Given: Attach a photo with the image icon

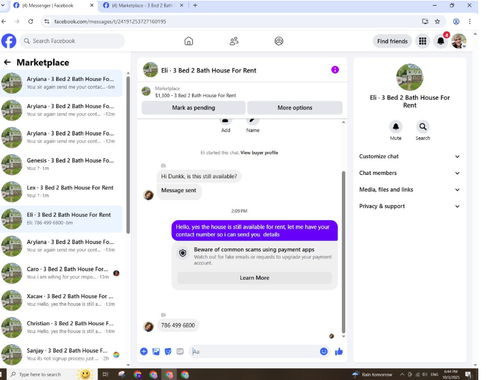Looking at the screenshot, I should [x=156, y=351].
